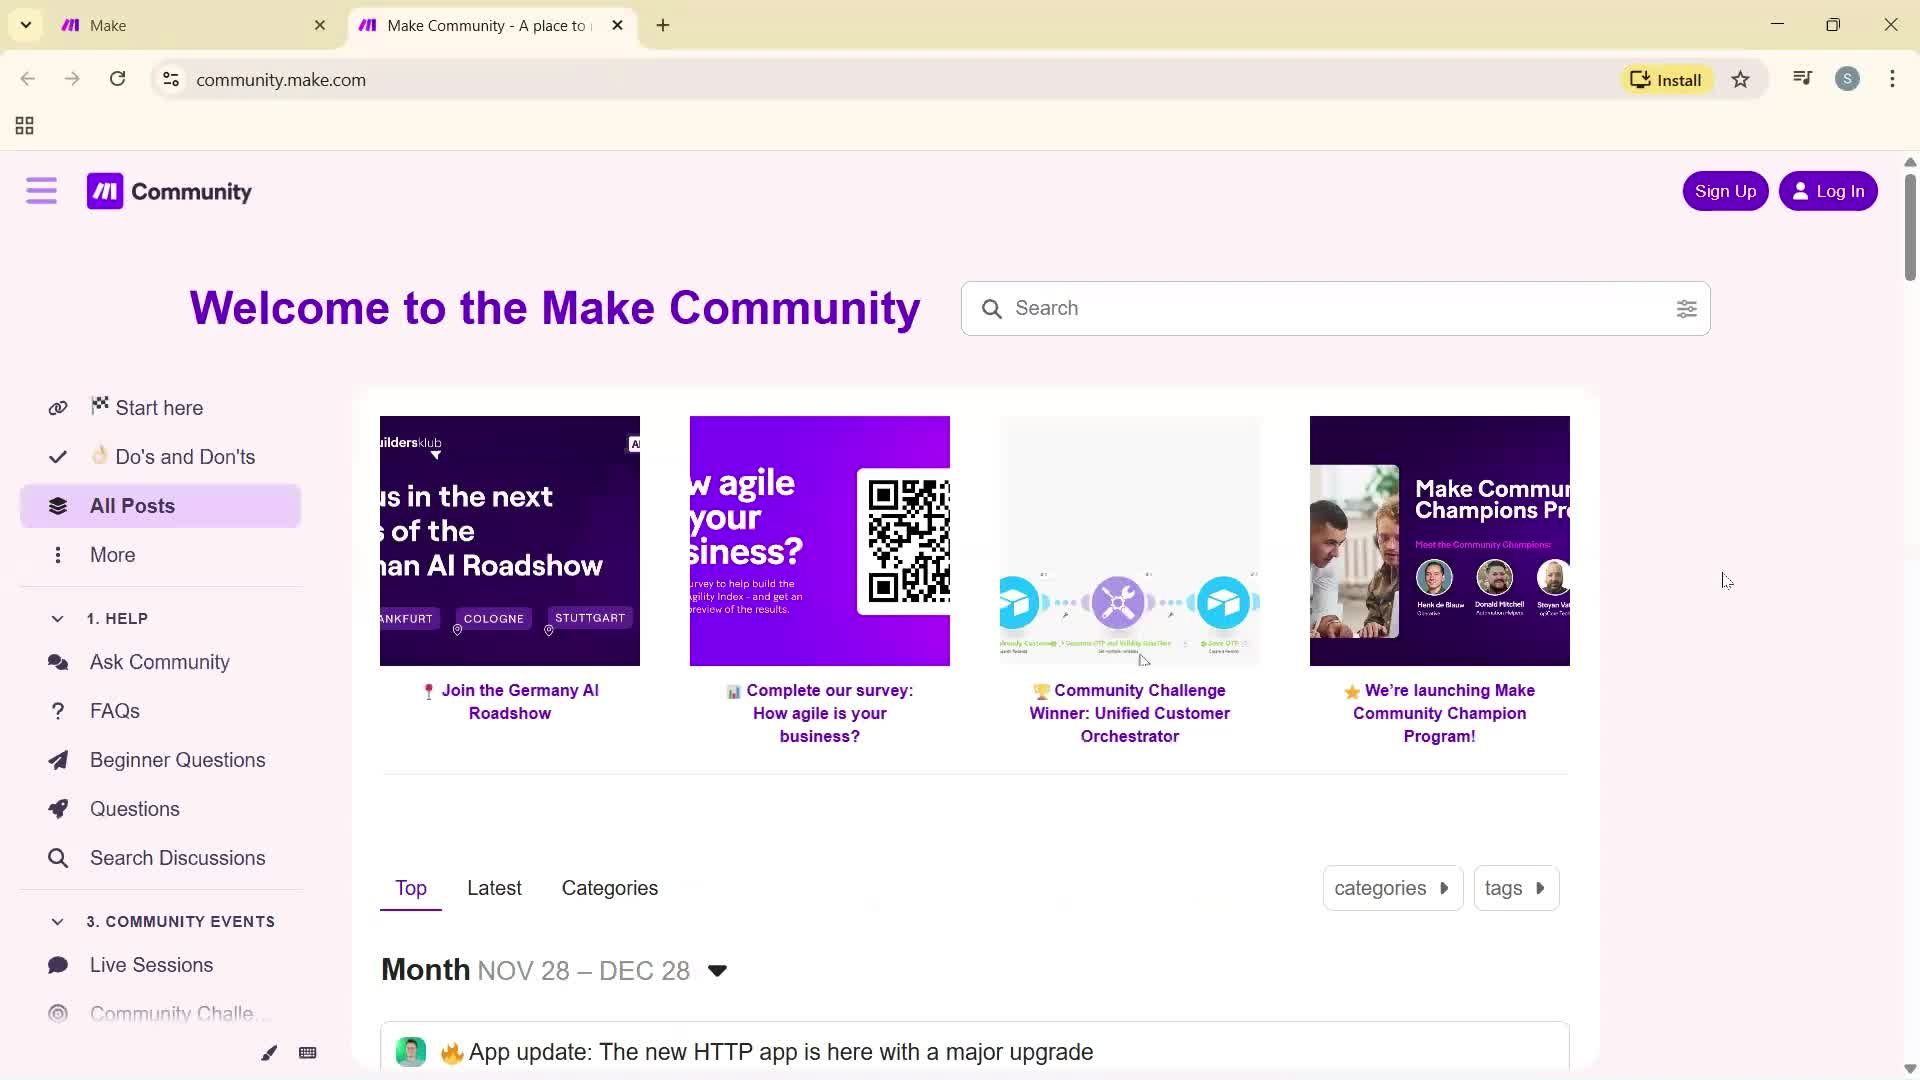Viewport: 1920px width, 1080px height.
Task: Collapse the "3. COMMUNITY EVENTS" section
Action: click(x=56, y=921)
